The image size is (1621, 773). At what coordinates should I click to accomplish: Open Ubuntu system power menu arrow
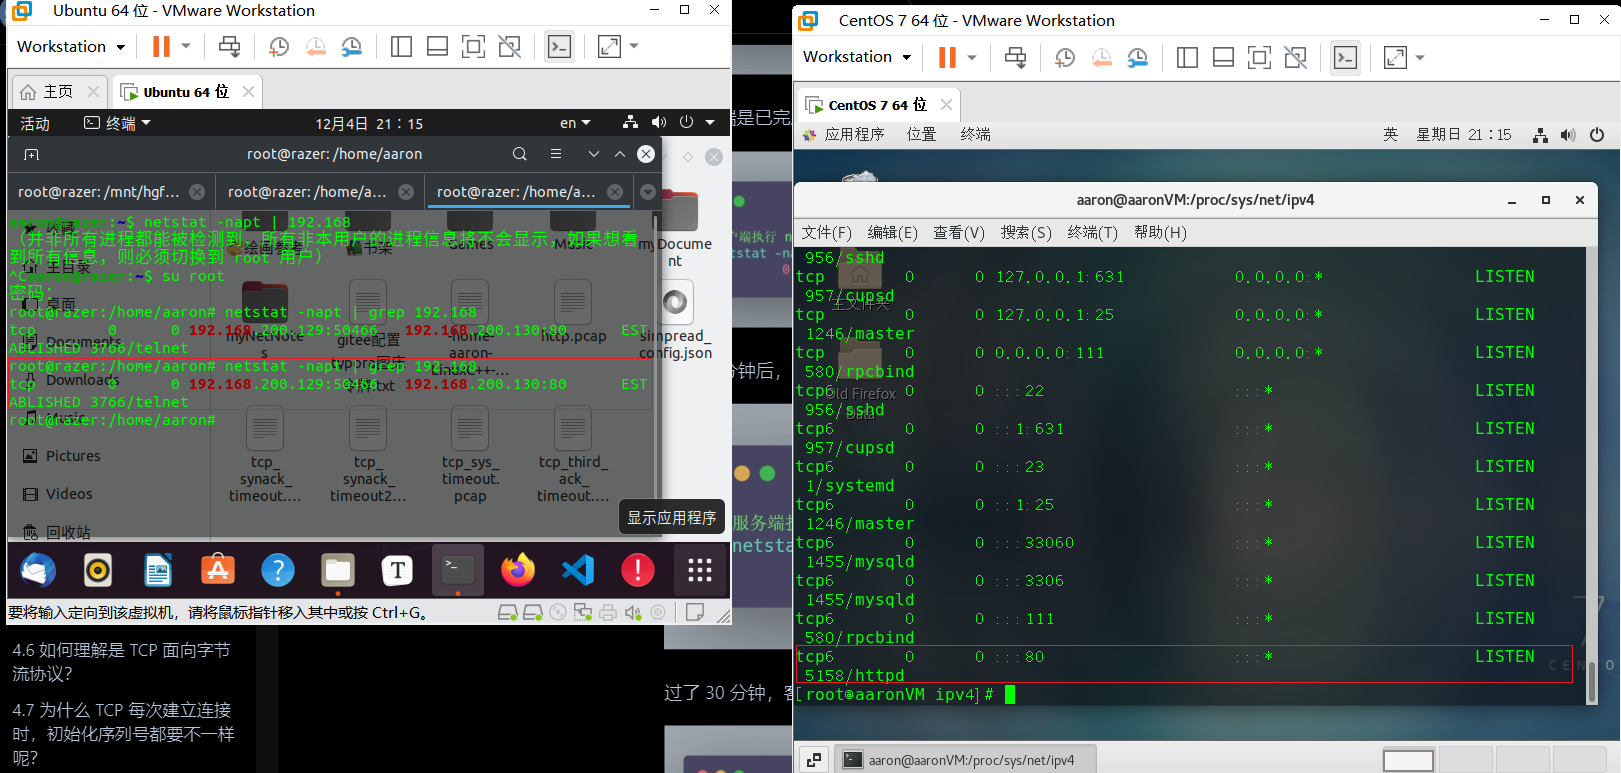pos(710,123)
